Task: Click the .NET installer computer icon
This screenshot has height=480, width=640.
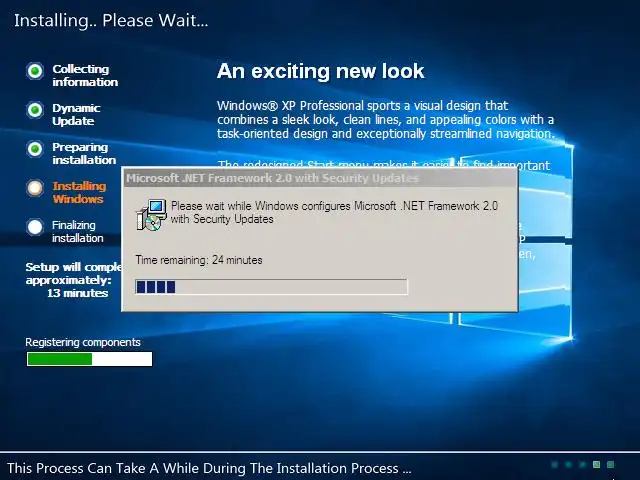Action: coord(151,215)
